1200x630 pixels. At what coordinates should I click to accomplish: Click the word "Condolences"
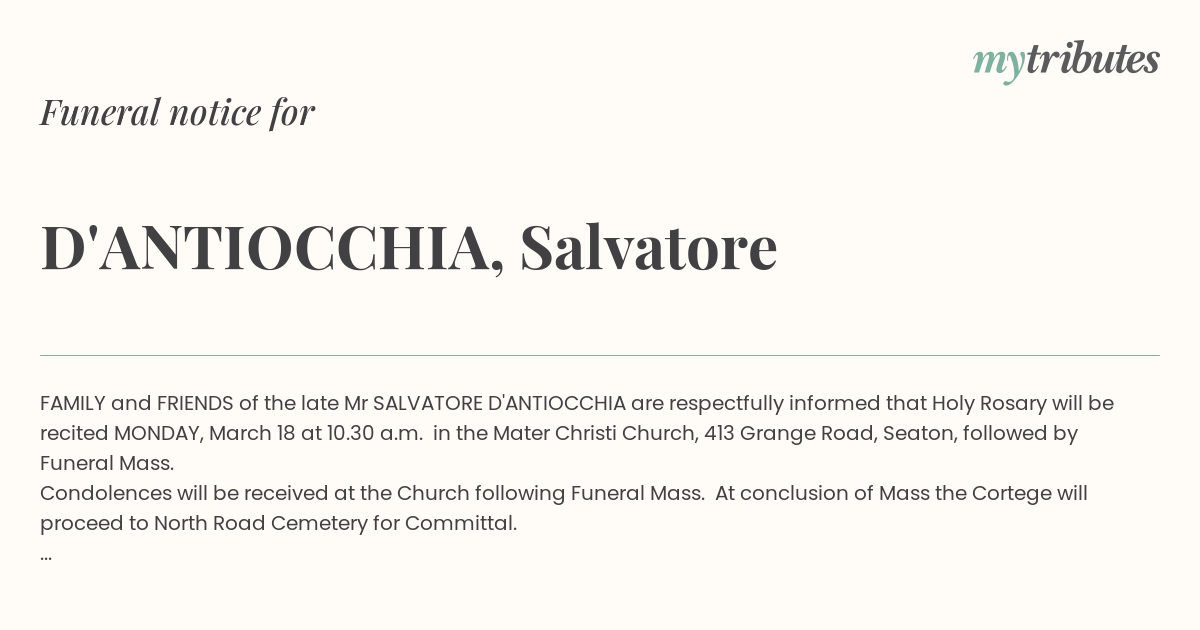click(x=106, y=494)
